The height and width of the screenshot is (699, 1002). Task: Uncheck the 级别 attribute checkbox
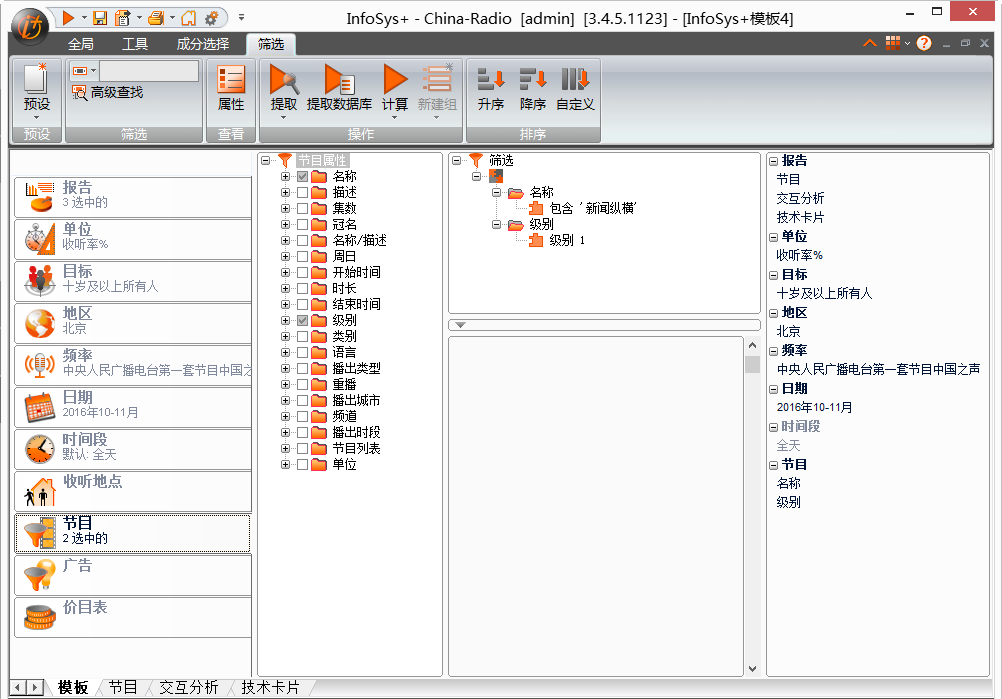[303, 320]
